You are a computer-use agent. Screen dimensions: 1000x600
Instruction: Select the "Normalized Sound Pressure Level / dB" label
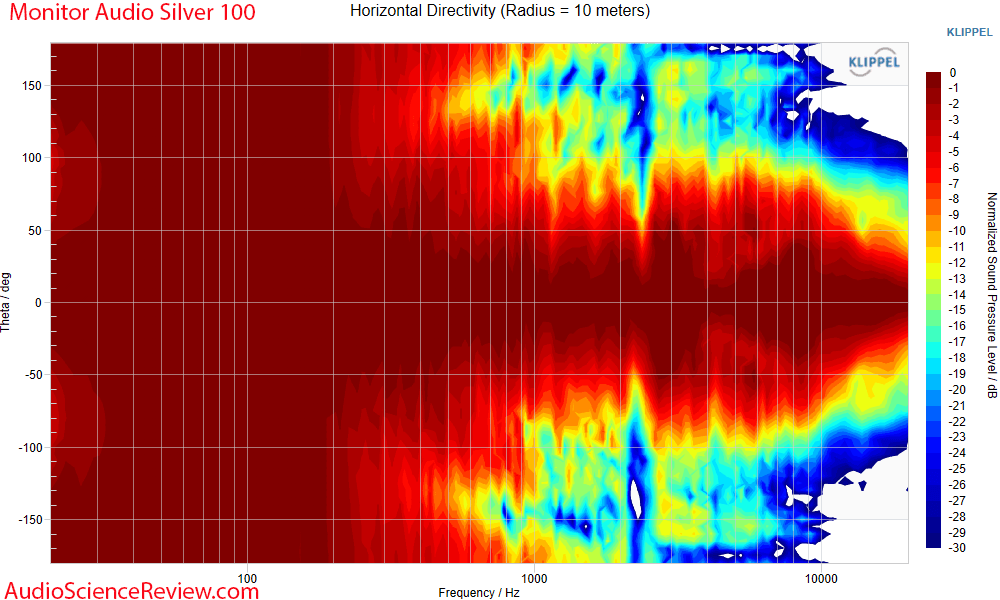point(992,296)
